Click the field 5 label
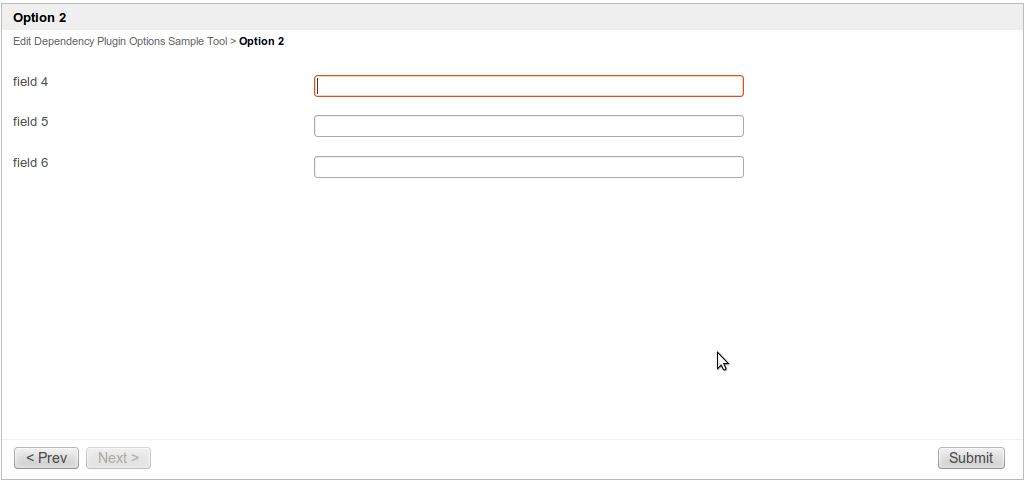Image resolution: width=1030 pixels, height=483 pixels. tap(31, 122)
